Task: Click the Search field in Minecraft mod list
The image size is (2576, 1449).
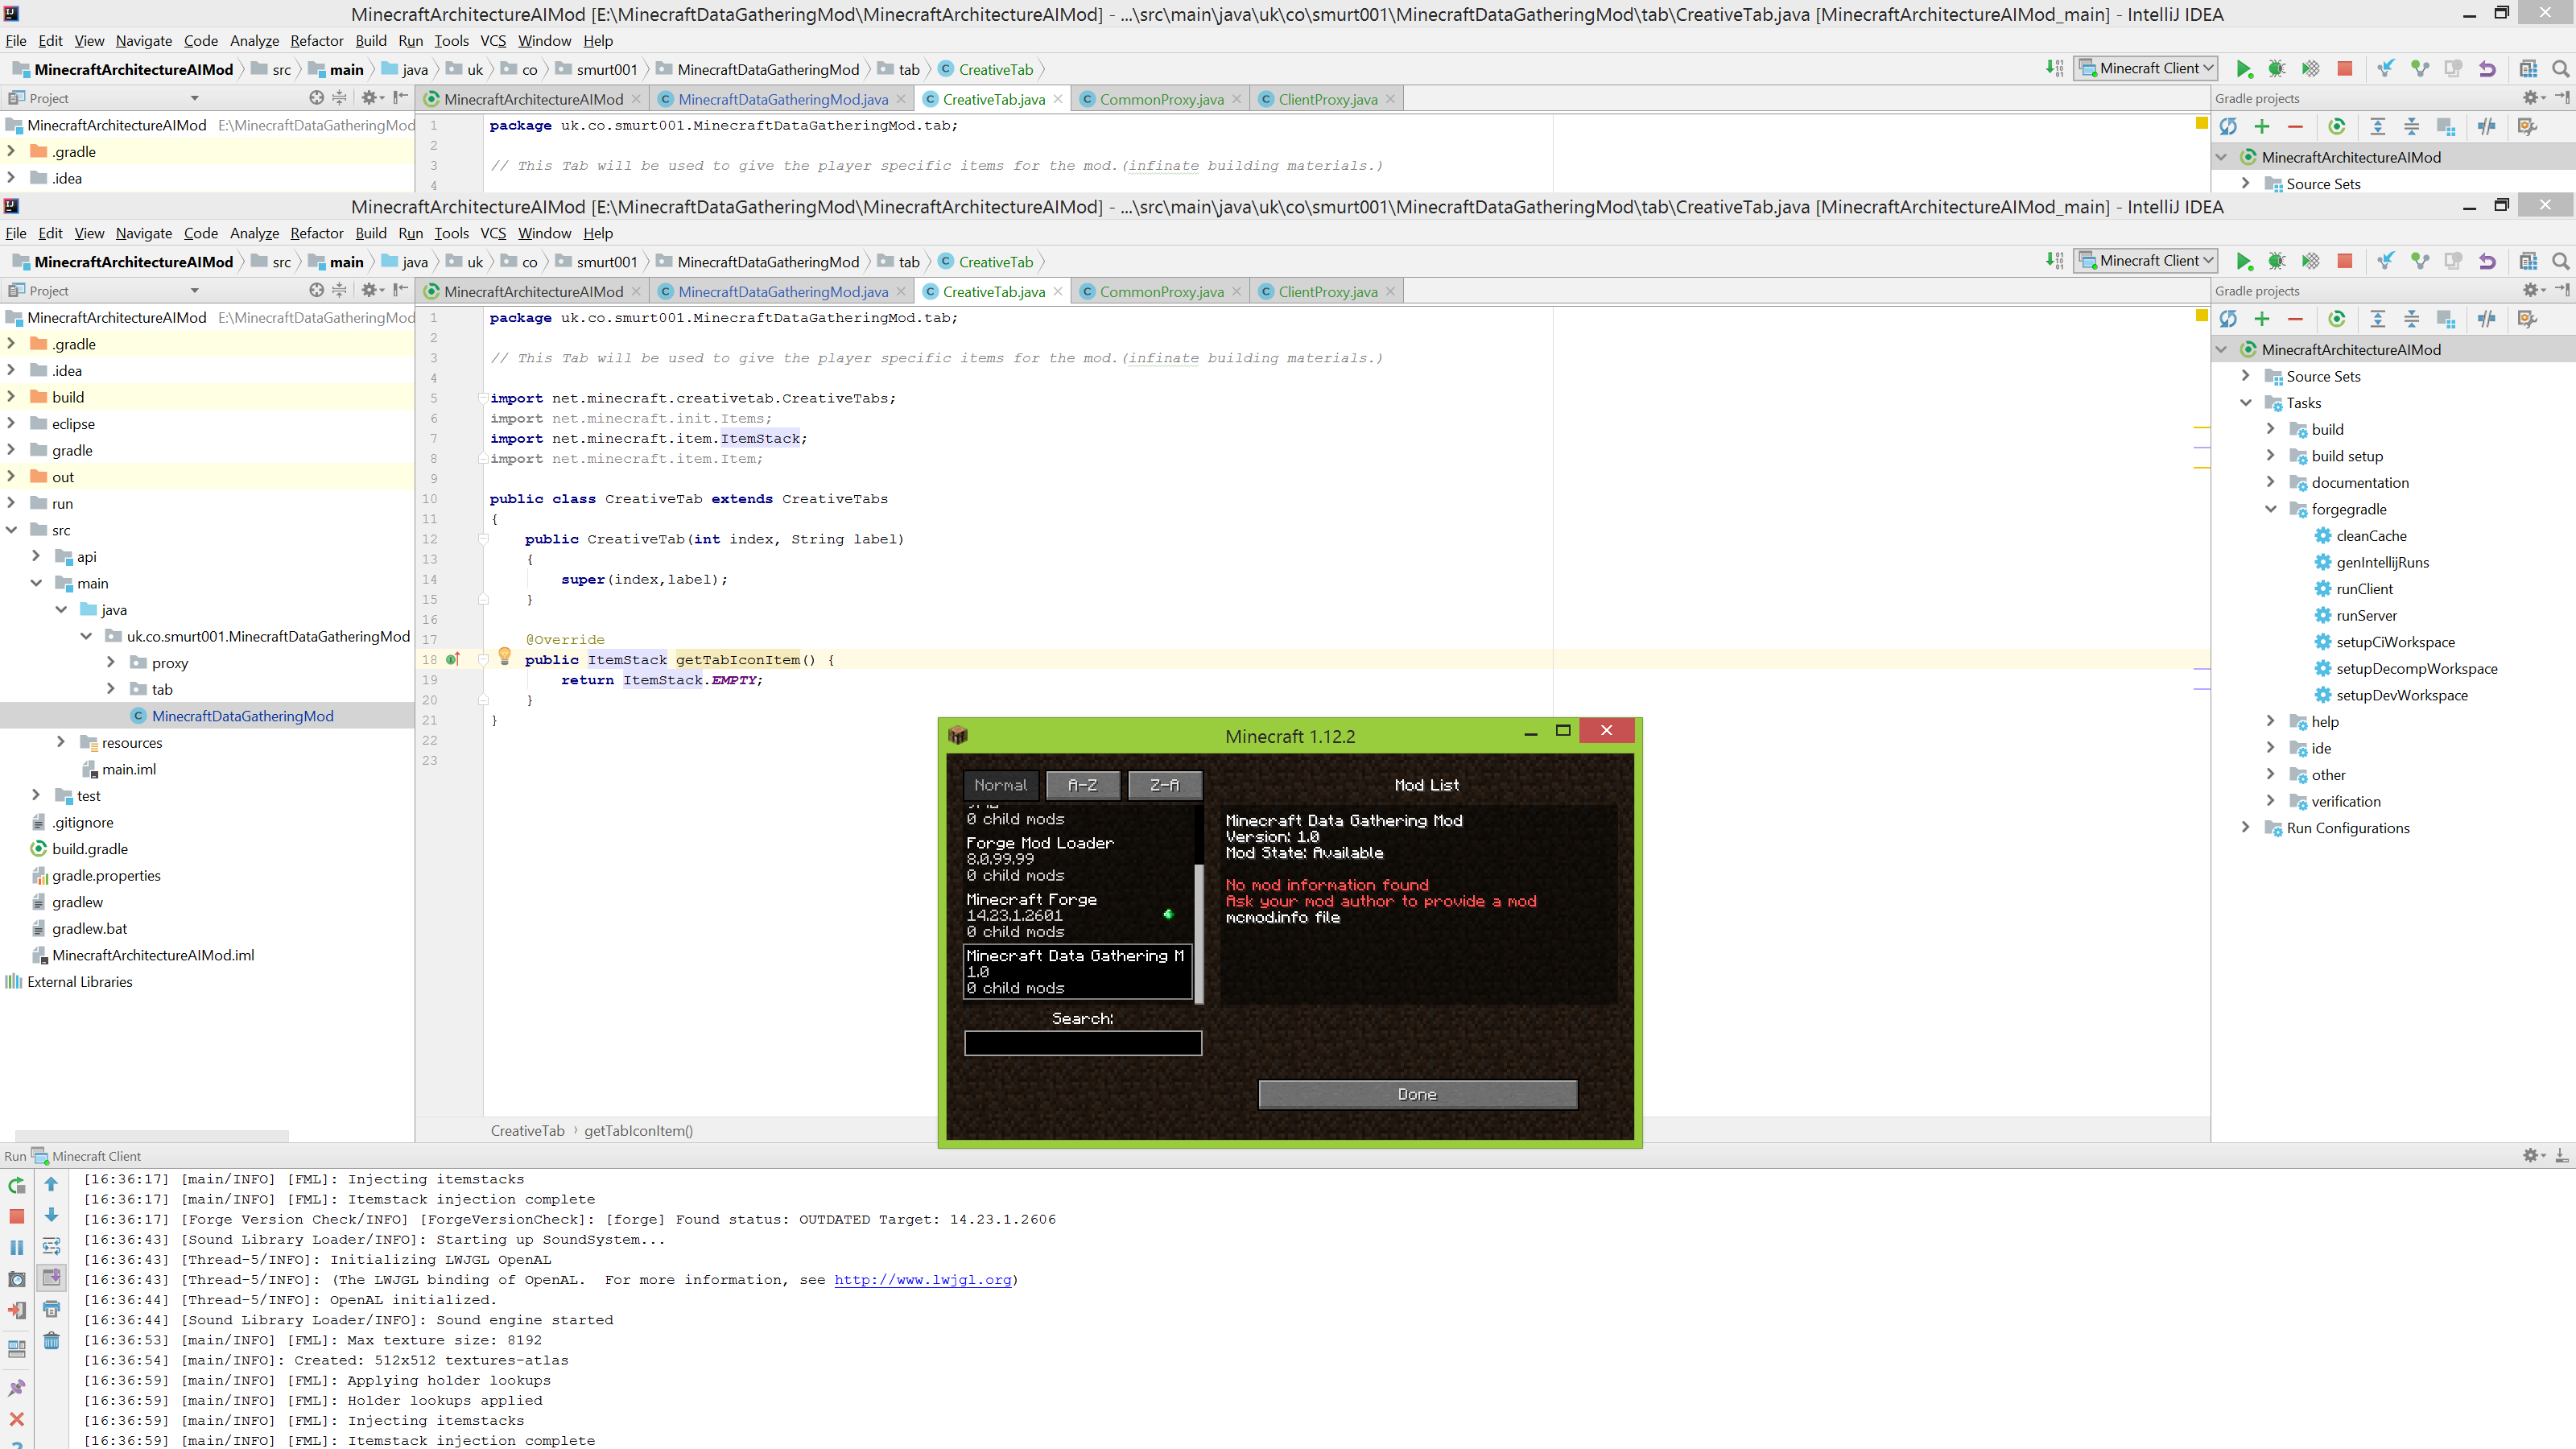Action: 1083,1043
